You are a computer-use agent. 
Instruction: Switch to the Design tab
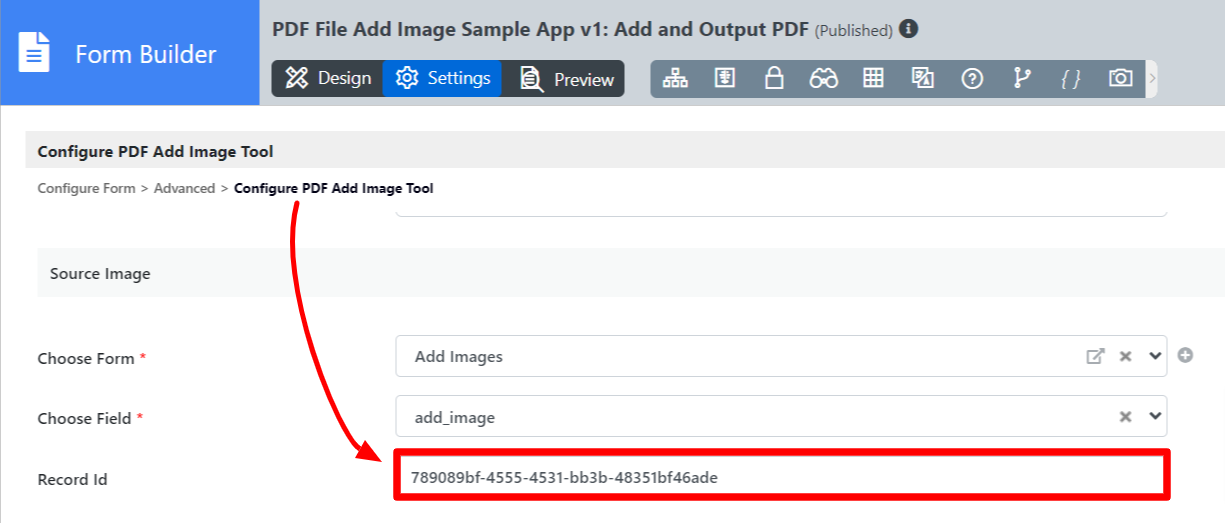click(x=328, y=78)
